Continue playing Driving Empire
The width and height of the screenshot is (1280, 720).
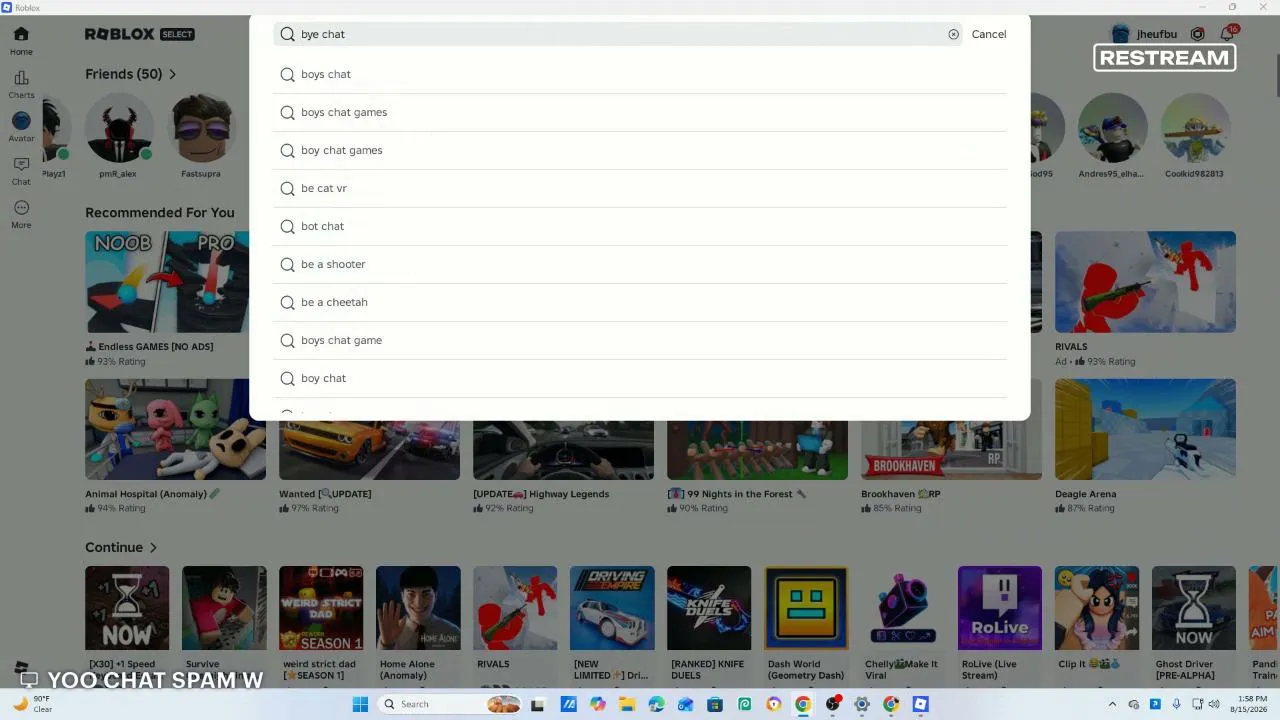coord(612,608)
